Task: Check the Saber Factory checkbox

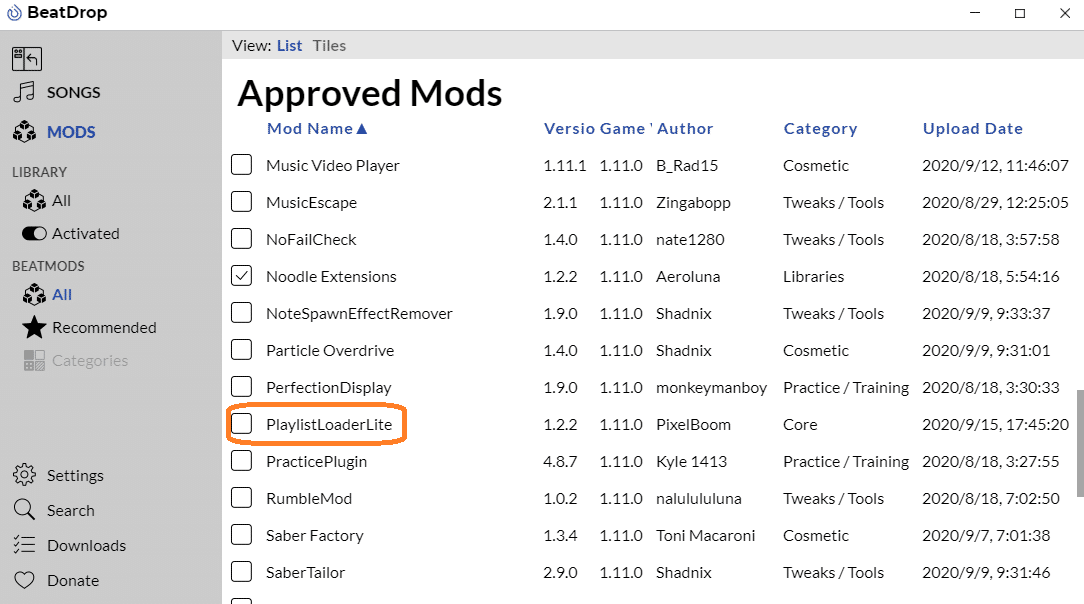Action: tap(241, 535)
